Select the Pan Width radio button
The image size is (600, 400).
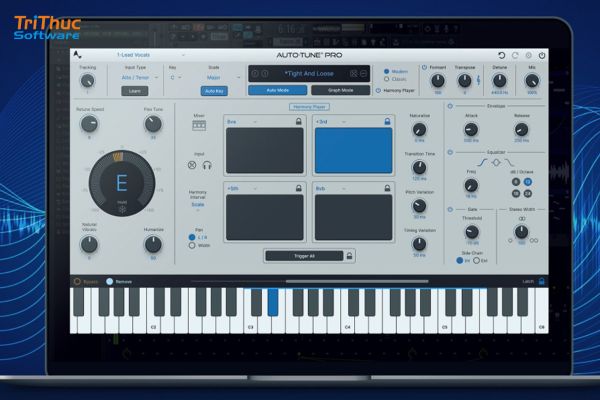pyautogui.click(x=192, y=245)
